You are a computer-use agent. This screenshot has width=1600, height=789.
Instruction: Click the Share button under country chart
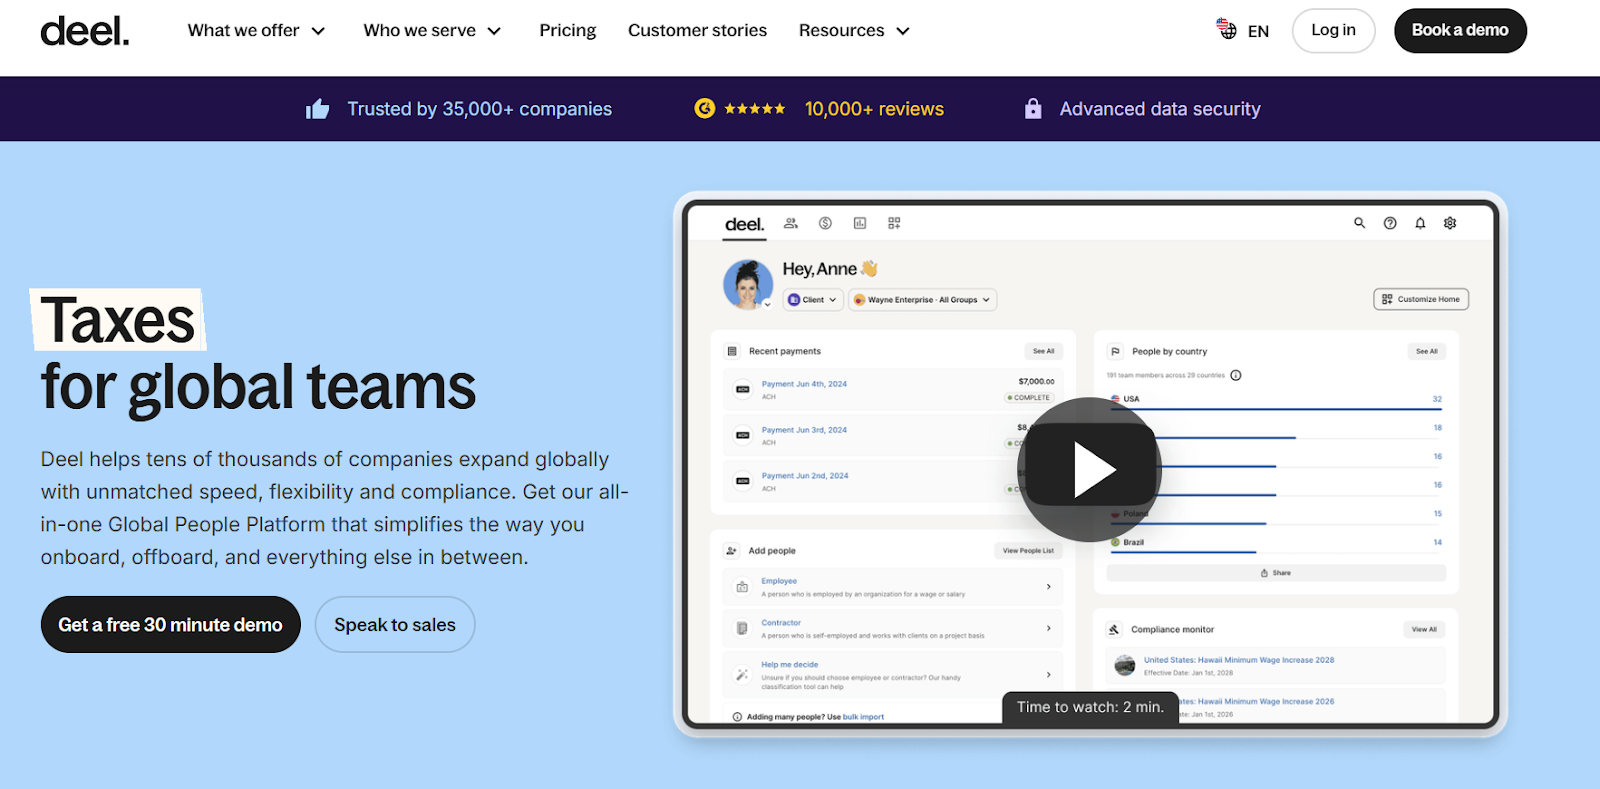[x=1276, y=573]
